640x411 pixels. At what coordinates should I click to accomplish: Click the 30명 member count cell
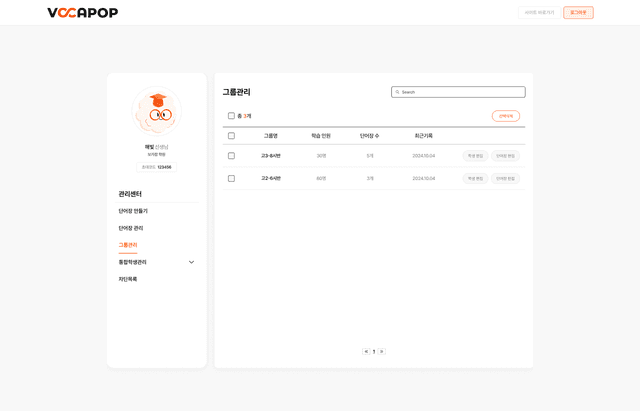point(321,156)
